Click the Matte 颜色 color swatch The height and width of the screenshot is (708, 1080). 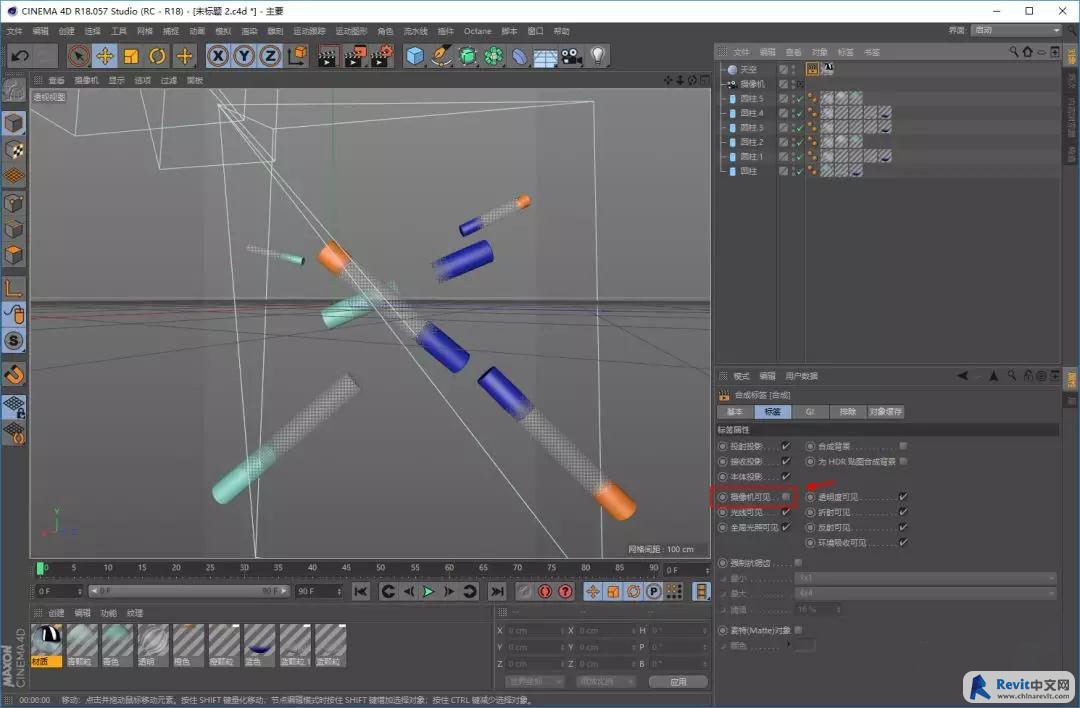tap(805, 645)
